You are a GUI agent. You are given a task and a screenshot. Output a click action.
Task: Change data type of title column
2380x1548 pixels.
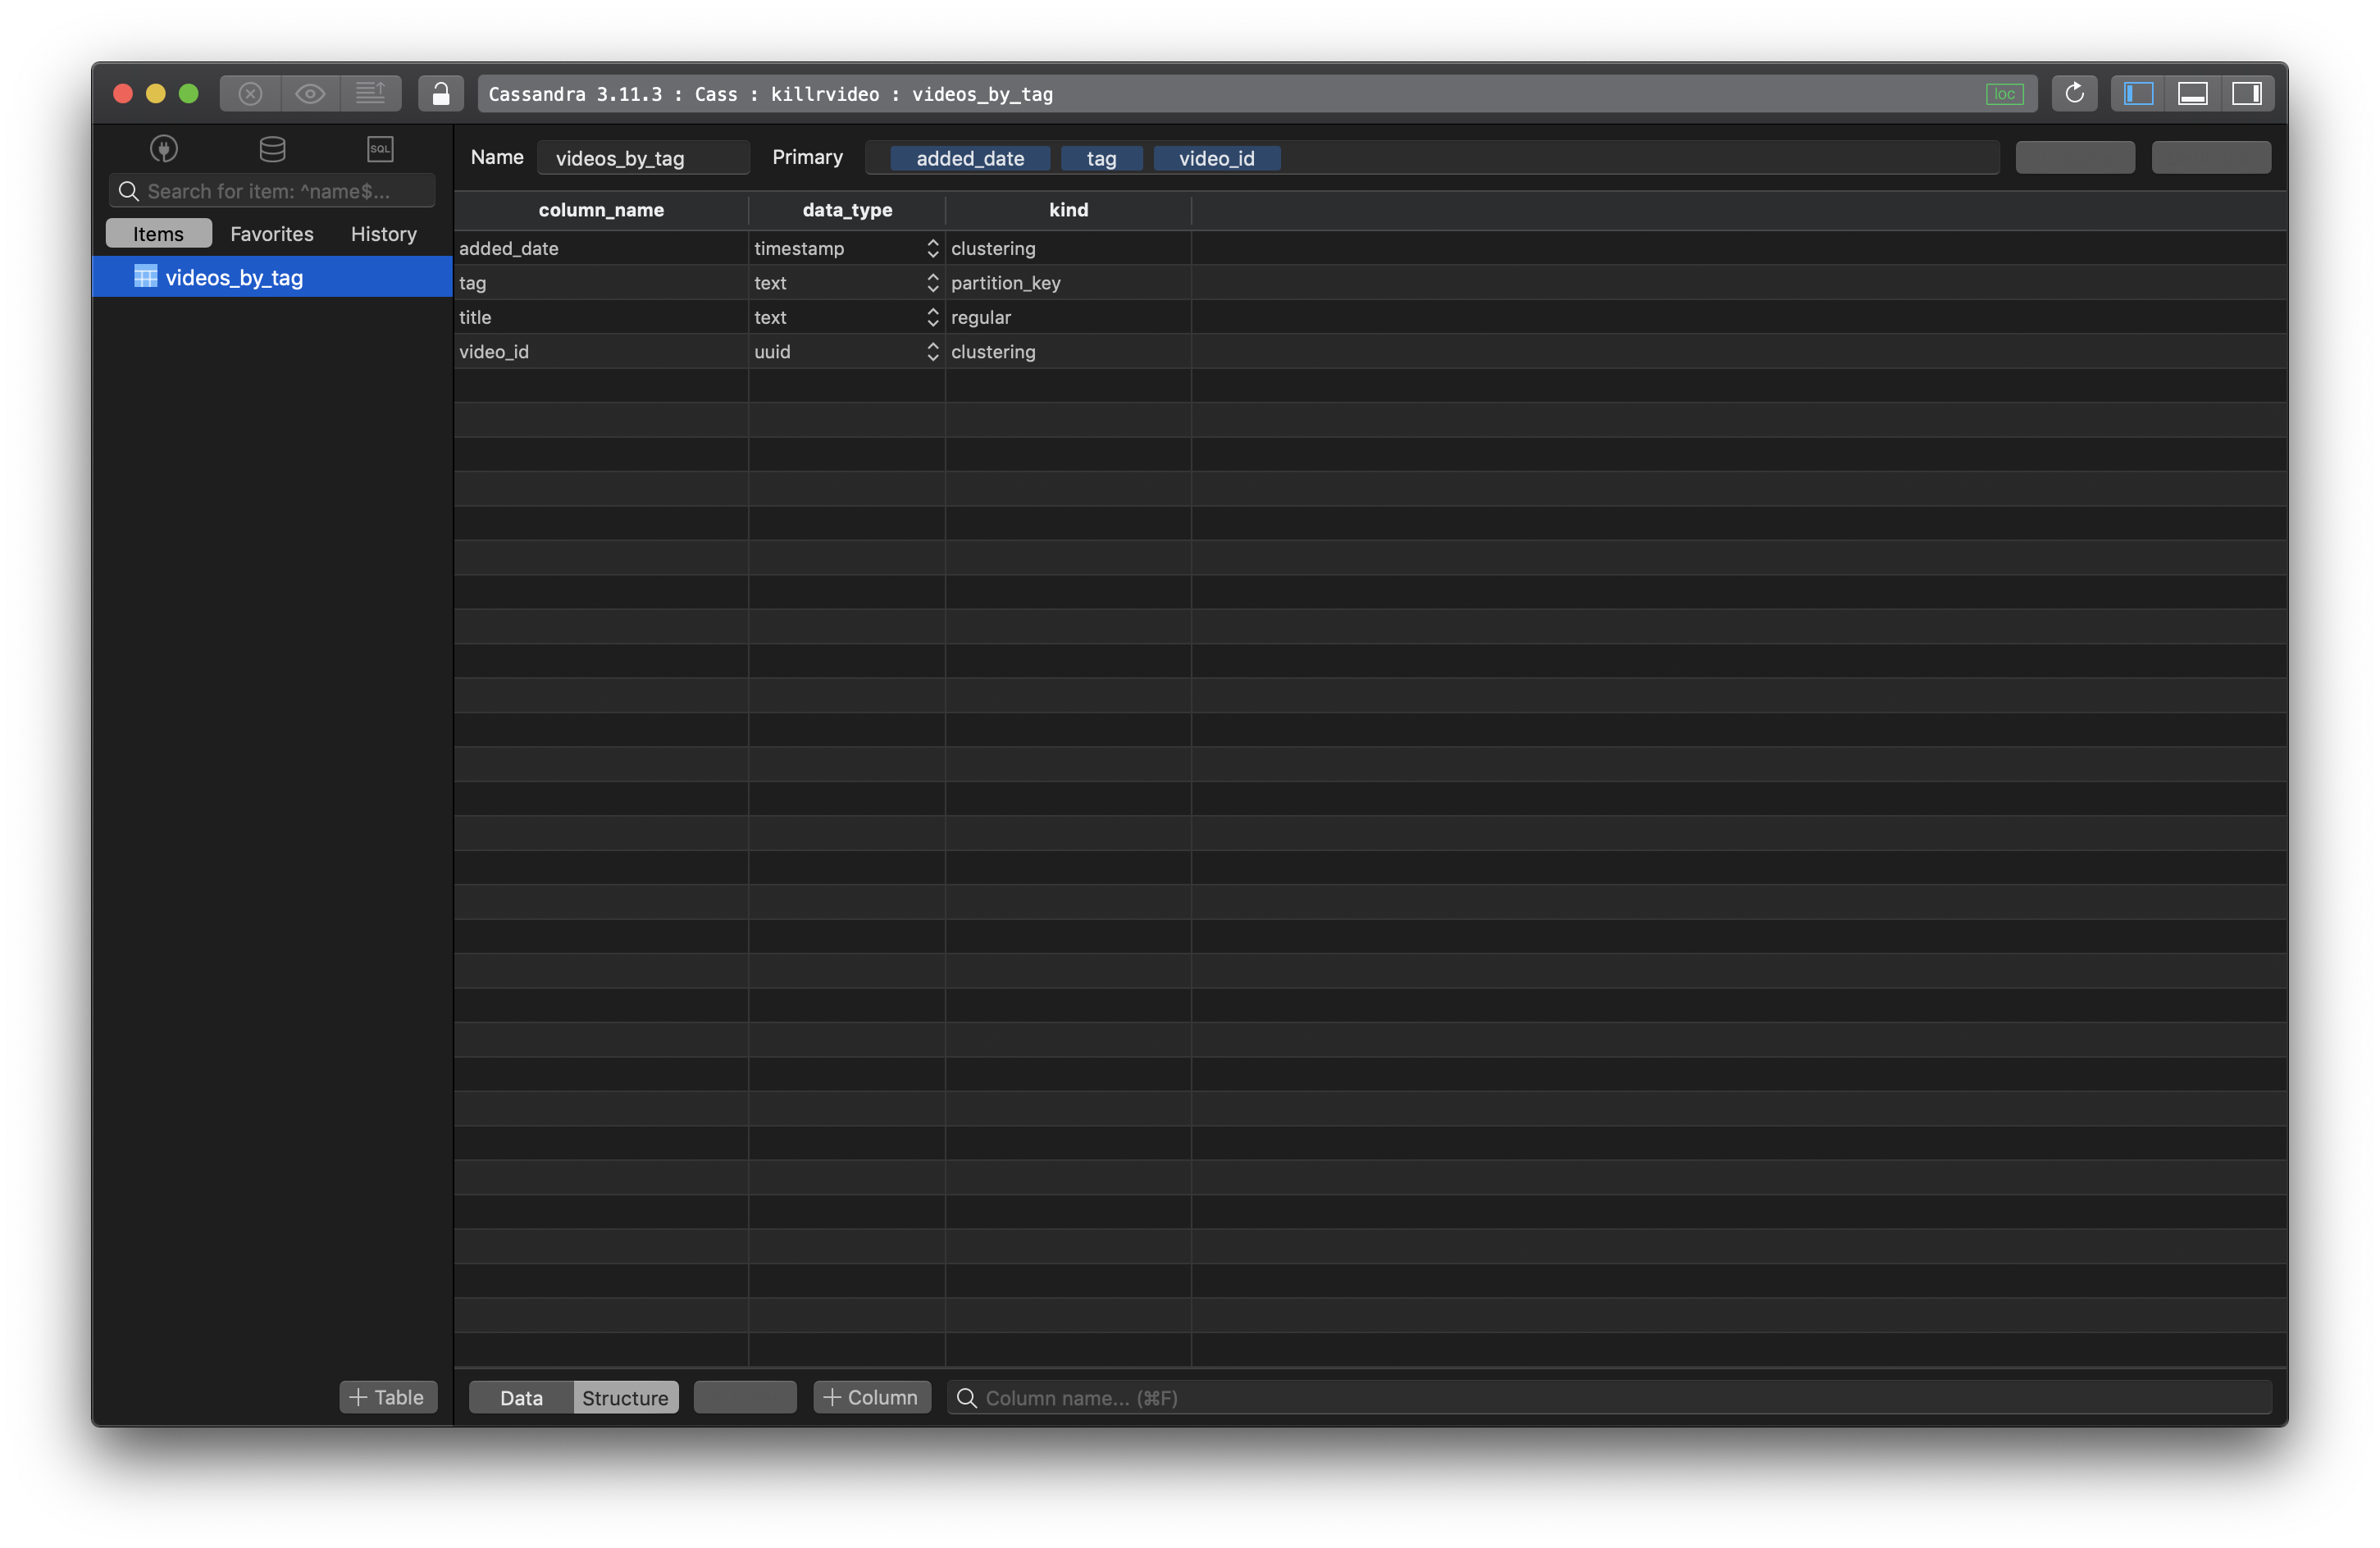pos(932,317)
